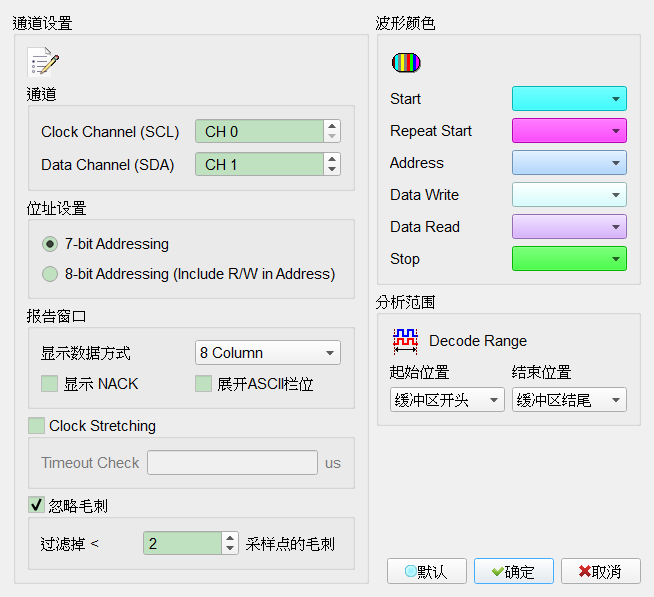Increase the glitch filter sample count

(230, 538)
